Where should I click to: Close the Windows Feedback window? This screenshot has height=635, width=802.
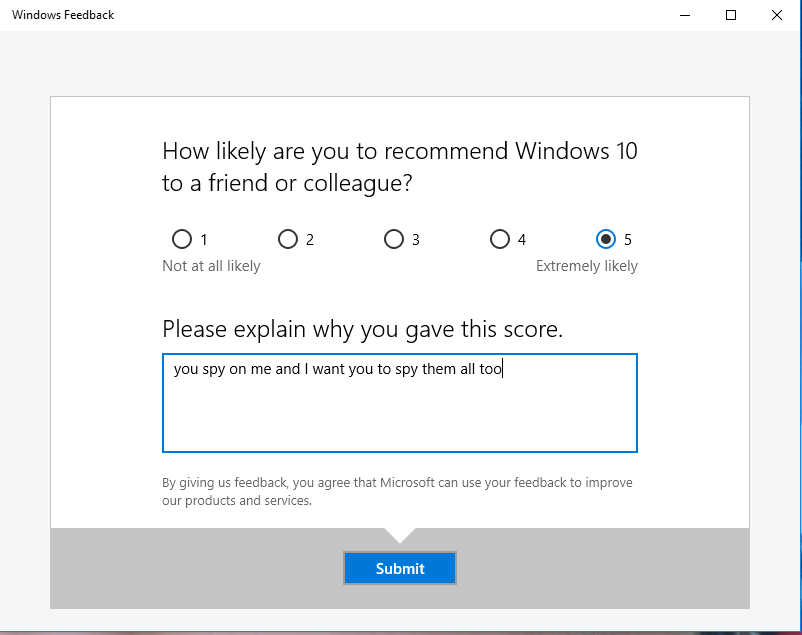[777, 15]
